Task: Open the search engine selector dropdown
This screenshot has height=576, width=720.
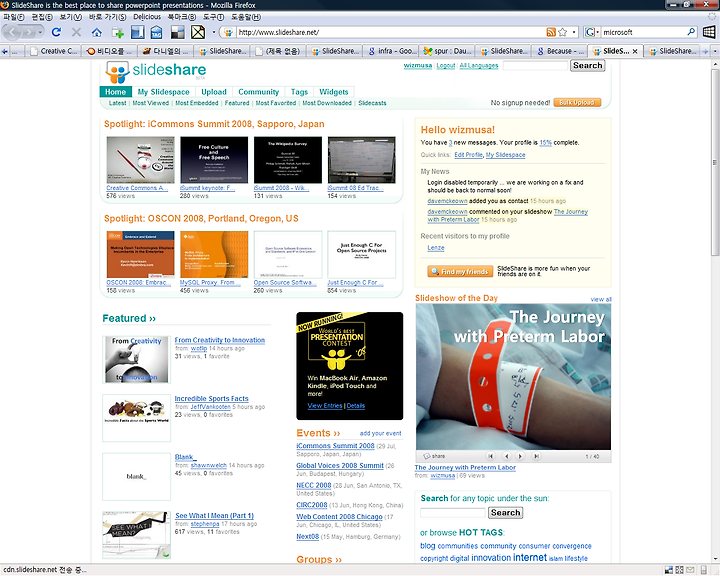Action: (x=597, y=32)
